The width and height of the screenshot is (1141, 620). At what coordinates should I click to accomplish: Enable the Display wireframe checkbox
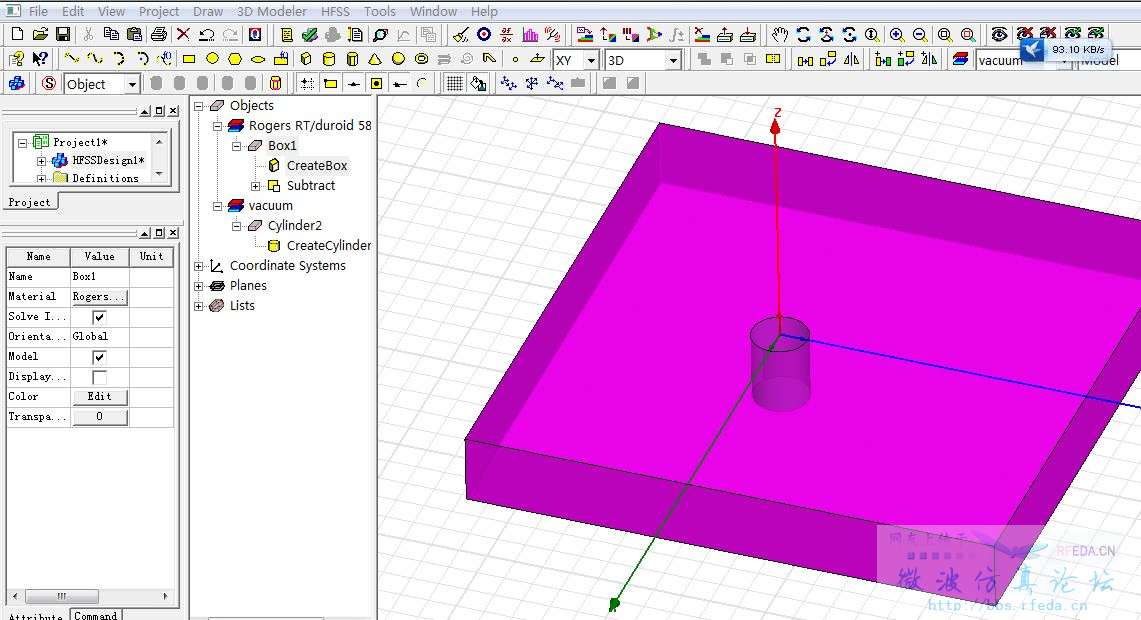99,377
